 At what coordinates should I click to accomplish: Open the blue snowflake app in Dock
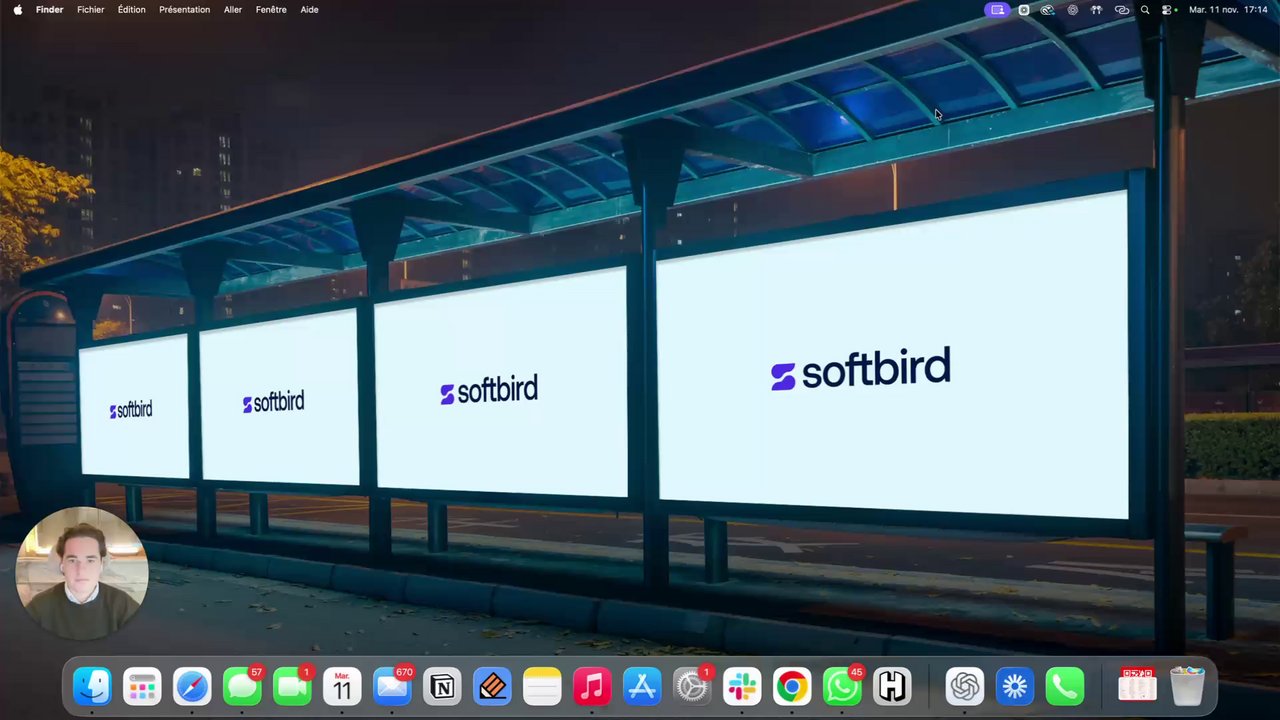[1015, 686]
